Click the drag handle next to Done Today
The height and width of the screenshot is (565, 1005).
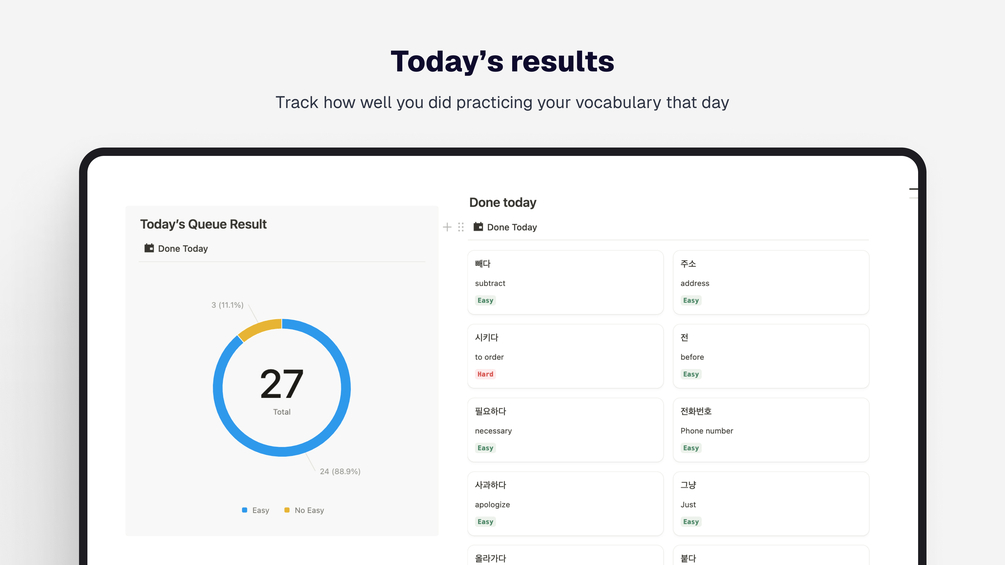click(461, 227)
